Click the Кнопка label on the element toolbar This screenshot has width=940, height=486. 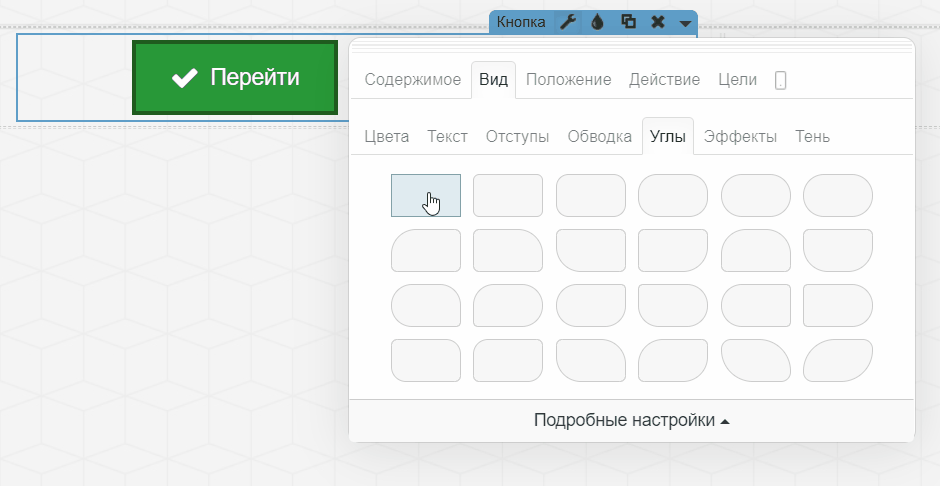(521, 22)
